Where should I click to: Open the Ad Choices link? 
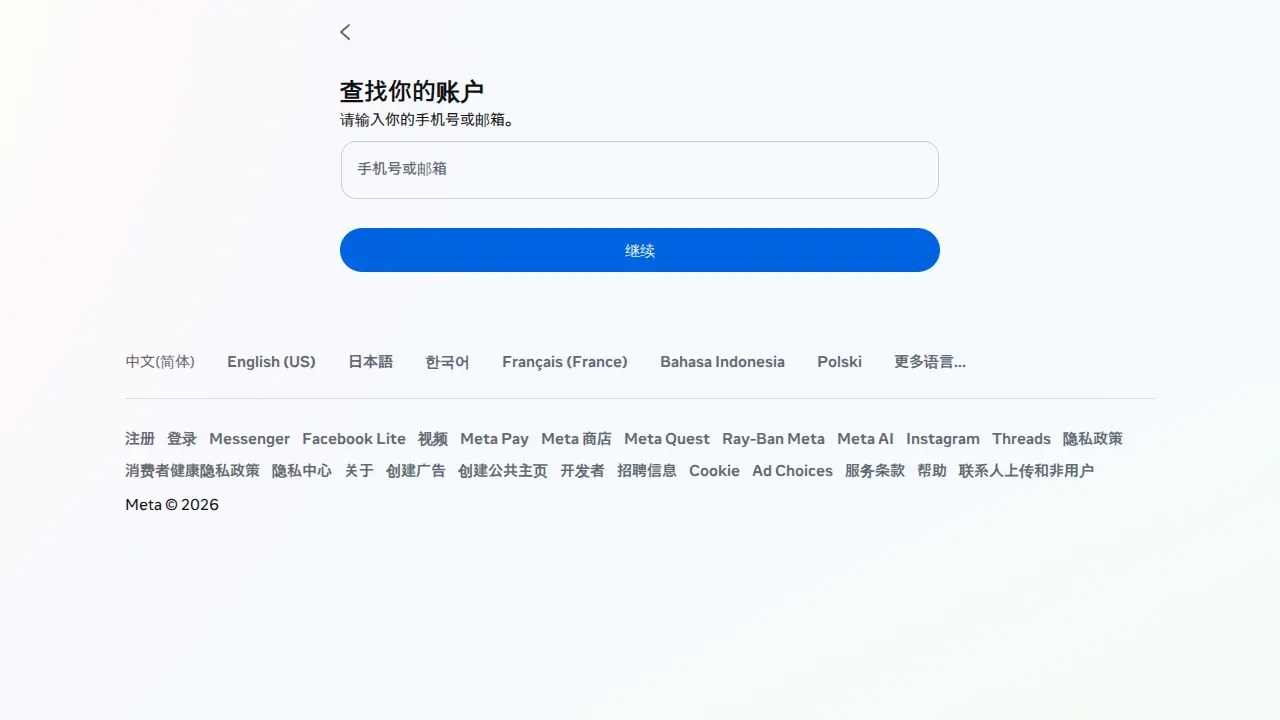coord(792,471)
